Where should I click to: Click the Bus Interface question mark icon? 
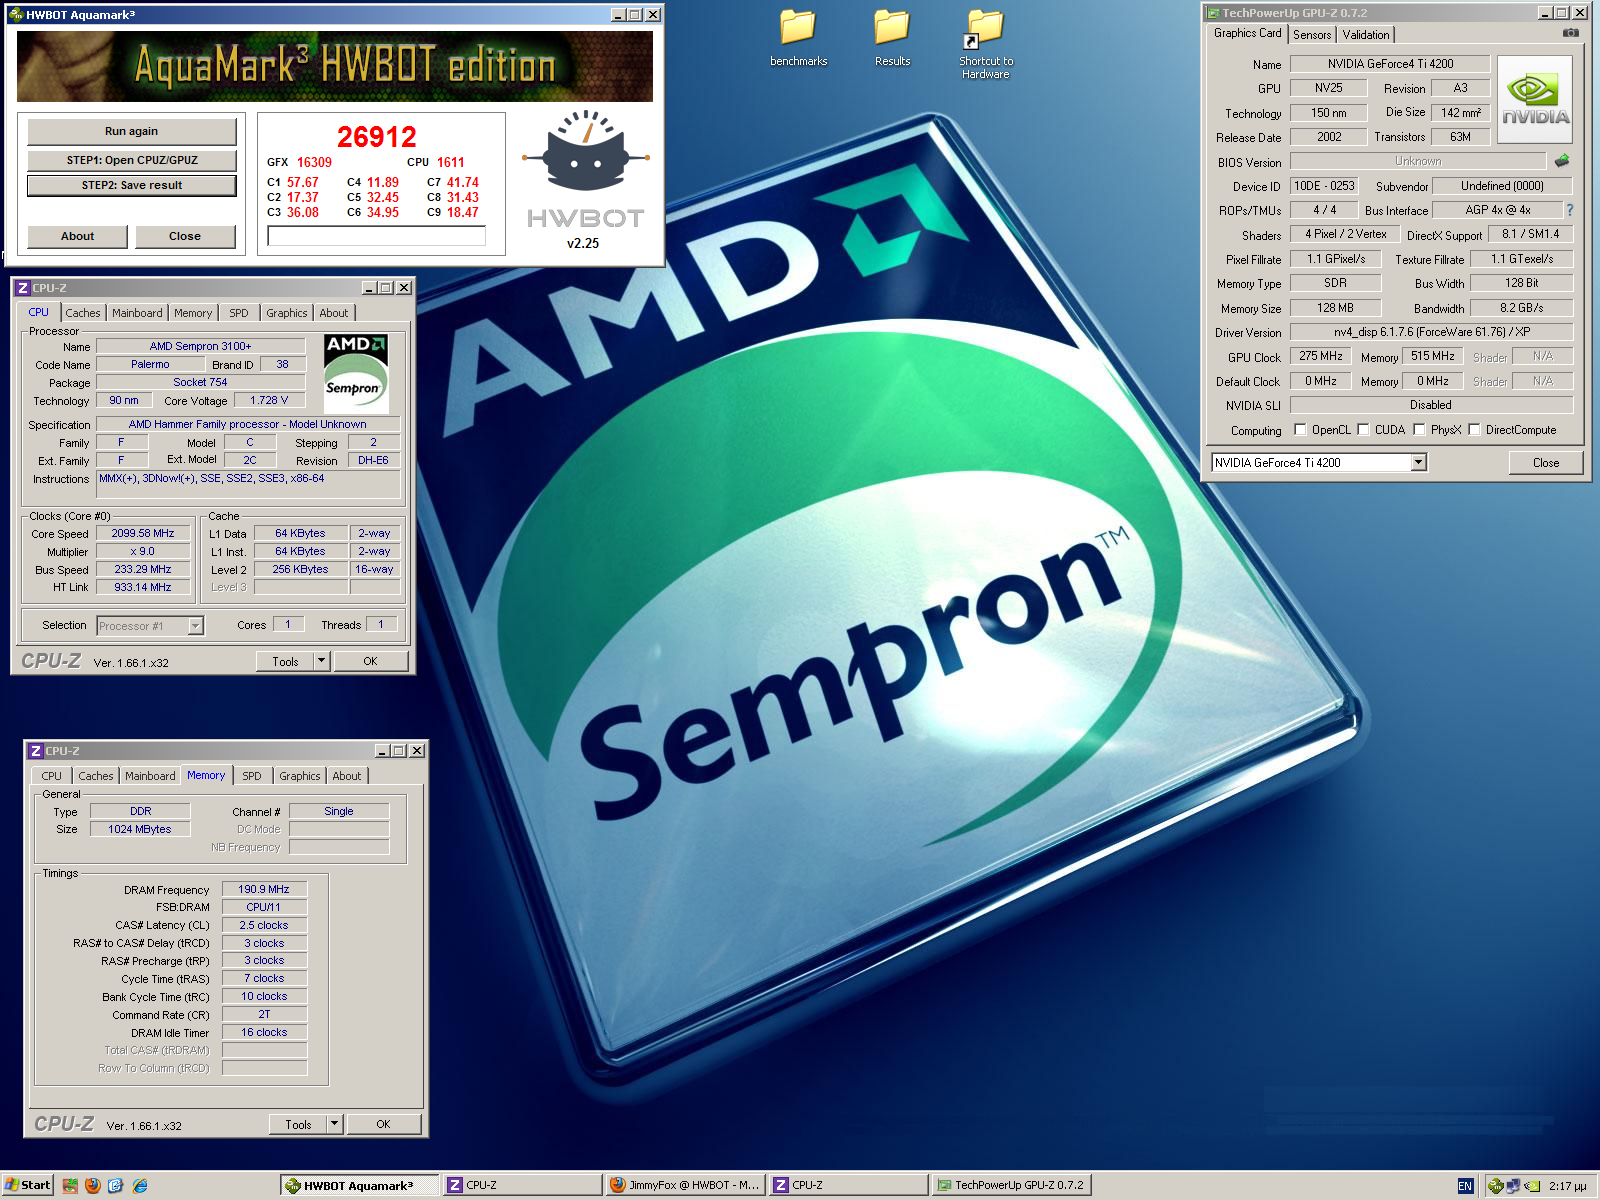[x=1570, y=210]
